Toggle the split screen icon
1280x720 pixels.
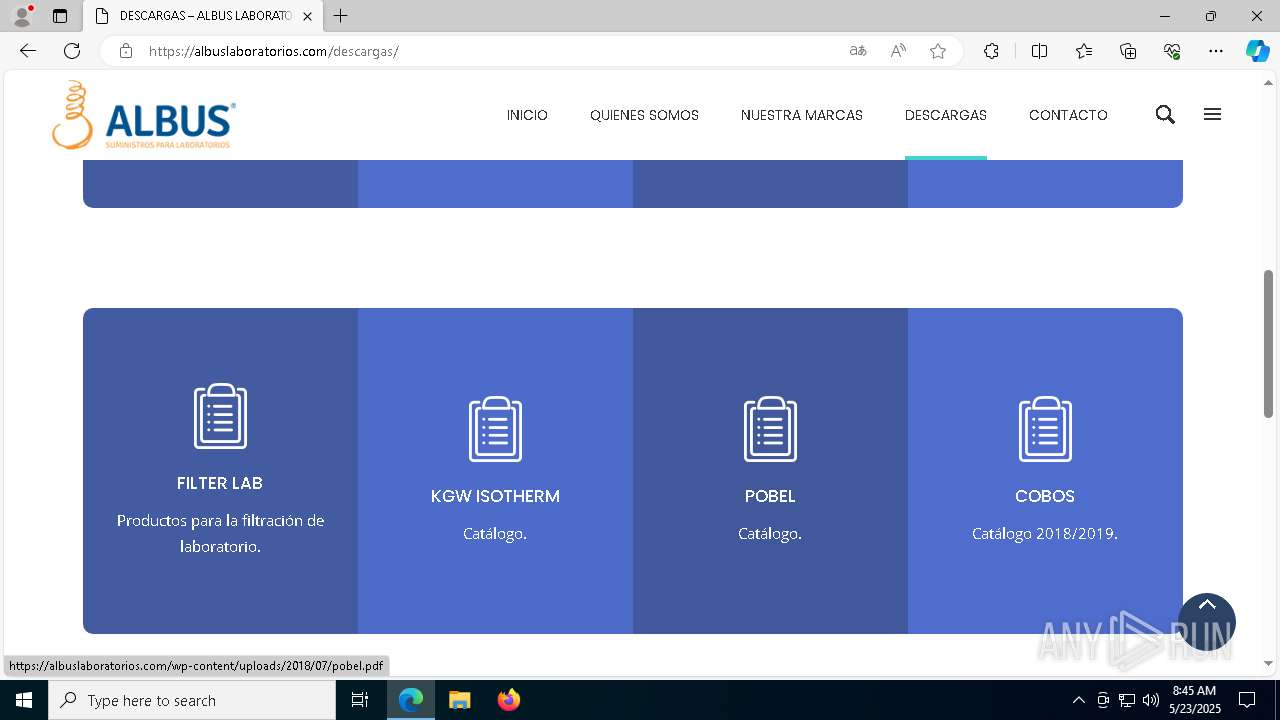(1039, 51)
